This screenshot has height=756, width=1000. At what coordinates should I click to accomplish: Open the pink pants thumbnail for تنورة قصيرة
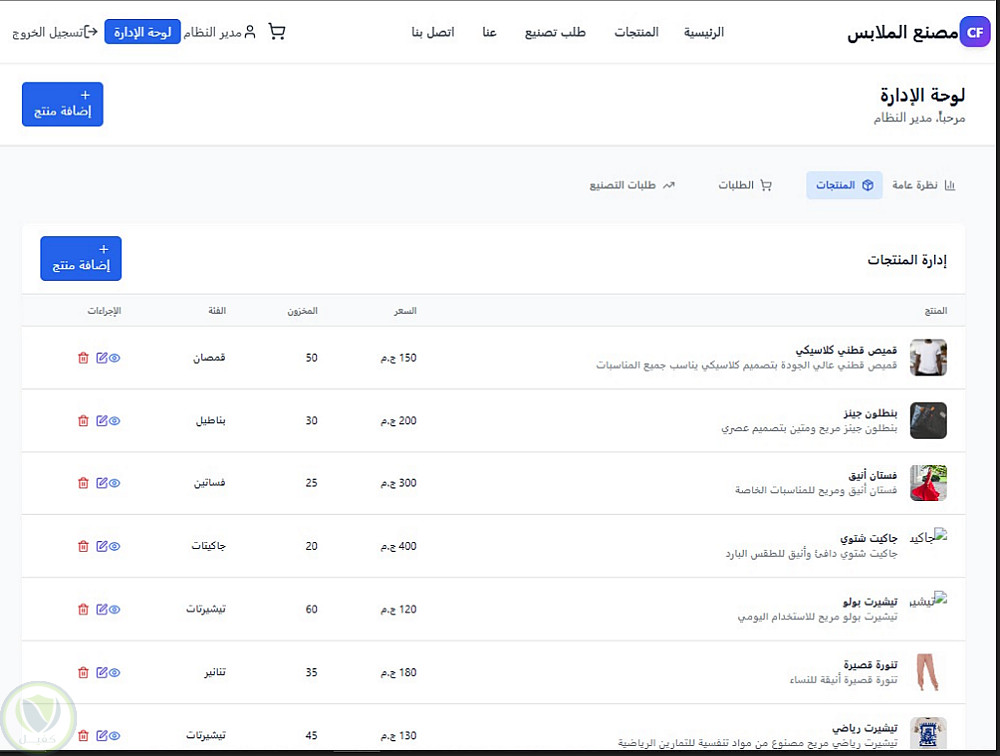click(x=928, y=672)
